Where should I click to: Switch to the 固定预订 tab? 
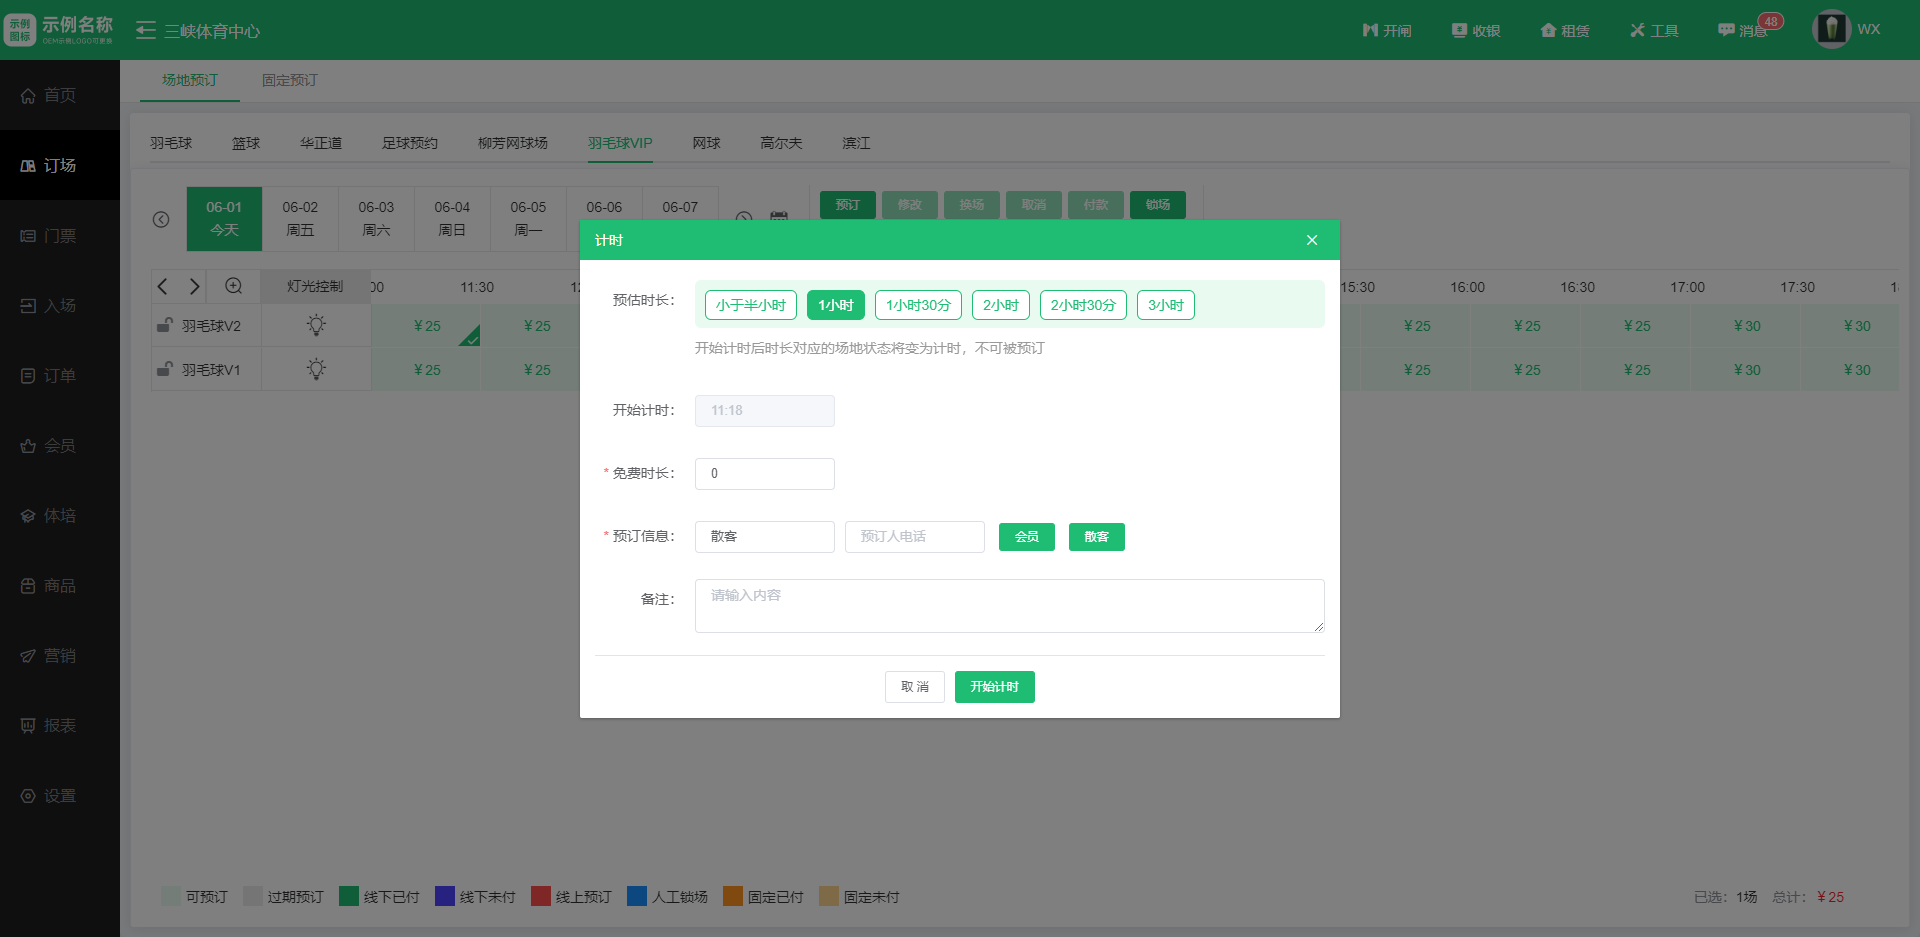[x=289, y=80]
